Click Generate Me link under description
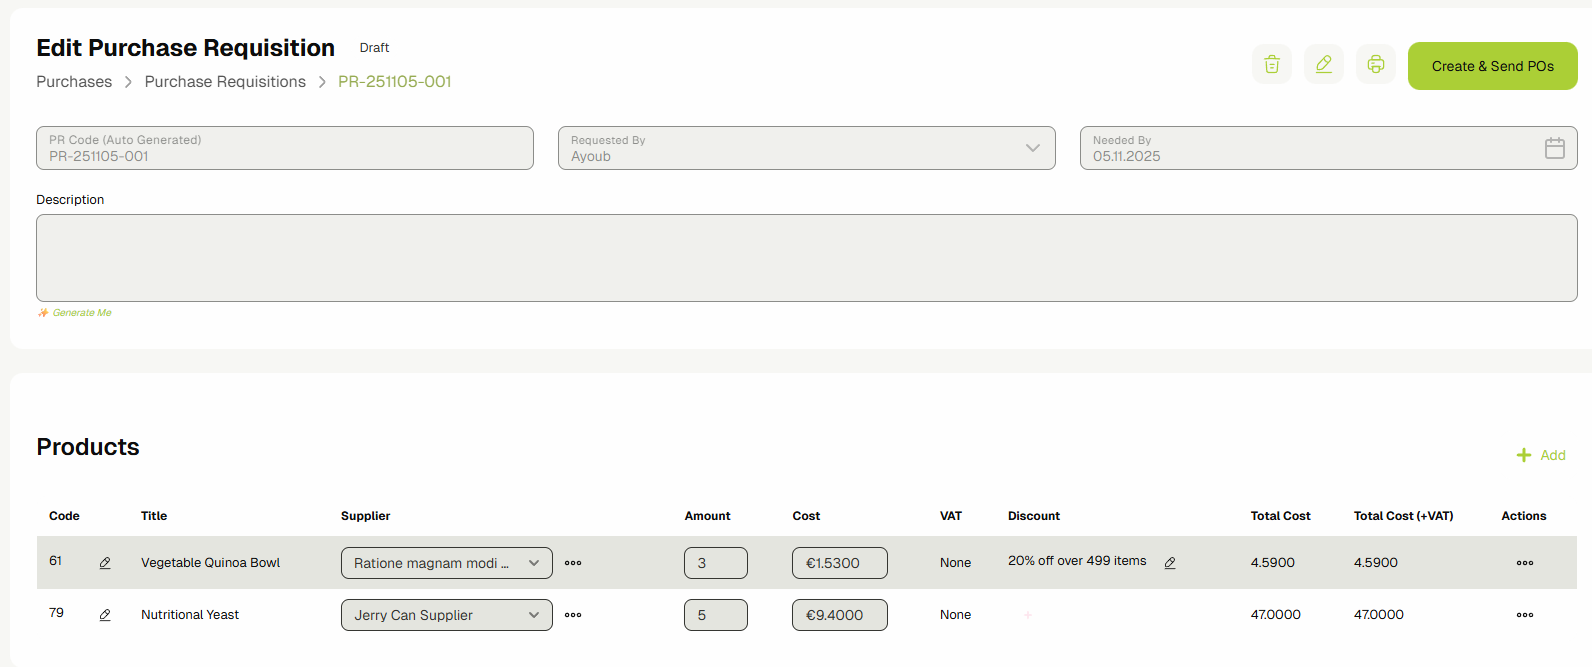1592x667 pixels. pos(81,313)
